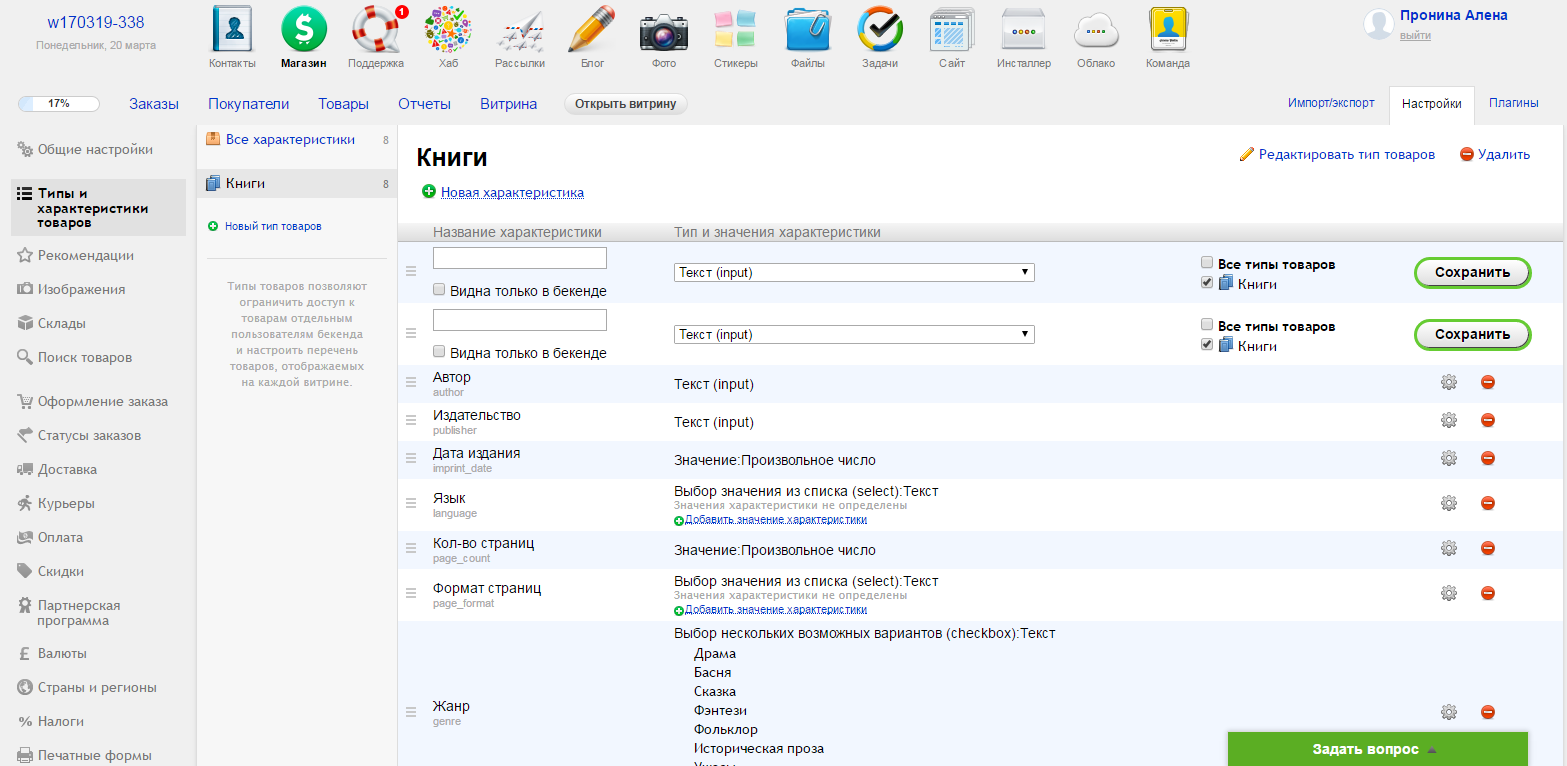Enable first 'Видна только в бекенде' checkbox
This screenshot has width=1567, height=766.
tap(440, 290)
